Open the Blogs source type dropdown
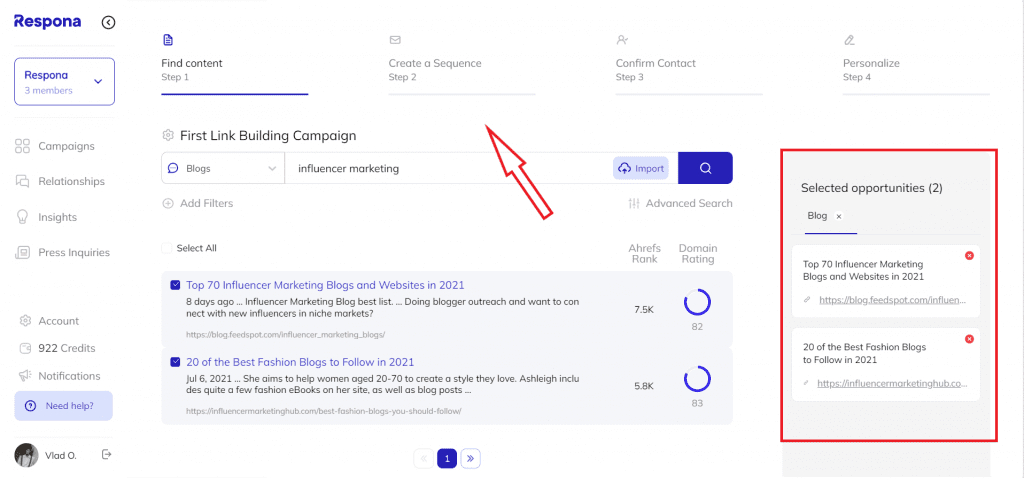The height and width of the screenshot is (478, 1024). click(223, 168)
